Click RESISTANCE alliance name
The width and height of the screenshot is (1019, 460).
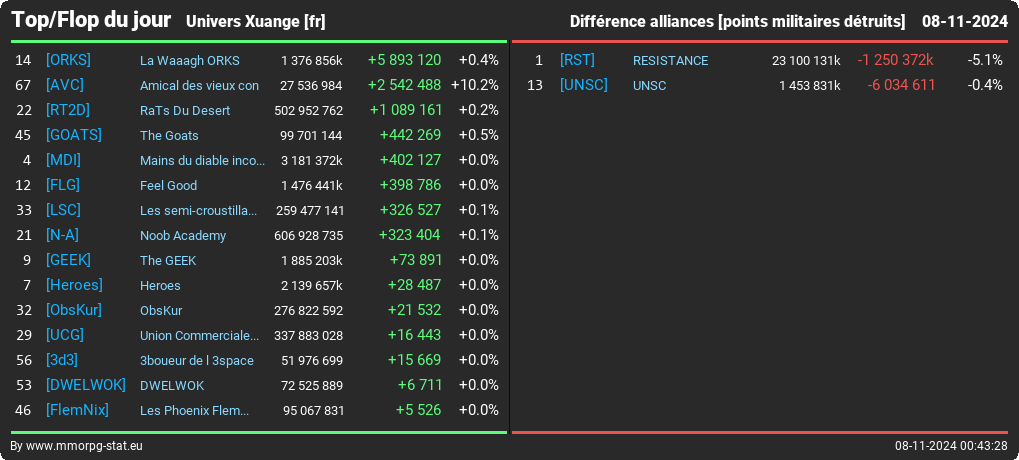point(670,60)
